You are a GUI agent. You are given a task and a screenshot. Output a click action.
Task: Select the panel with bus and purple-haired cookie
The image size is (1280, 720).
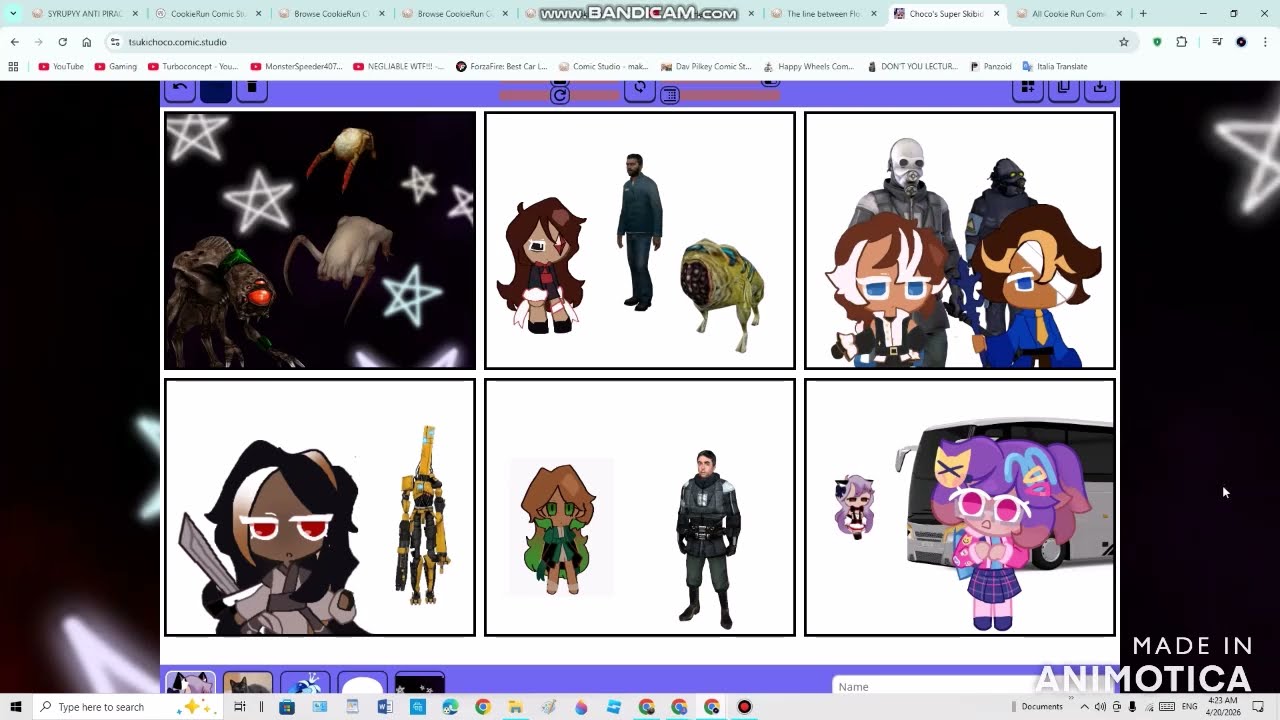(x=960, y=507)
